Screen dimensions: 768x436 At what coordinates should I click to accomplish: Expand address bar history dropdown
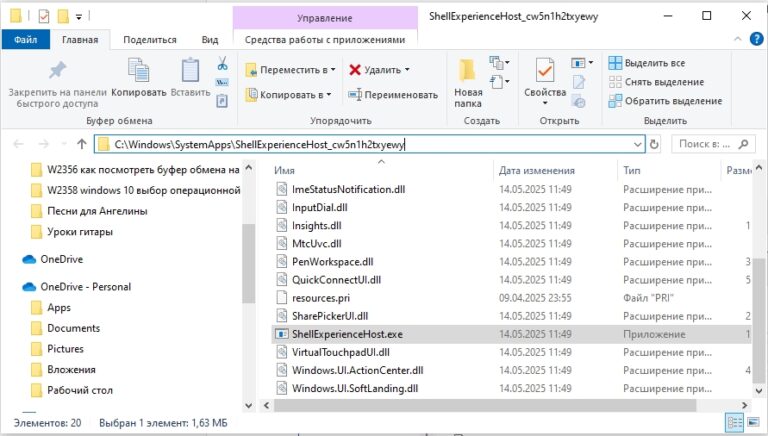637,144
